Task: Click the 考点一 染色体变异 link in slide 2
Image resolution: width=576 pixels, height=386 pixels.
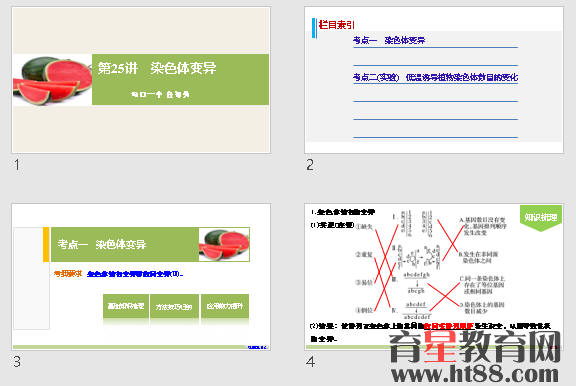Action: (389, 40)
